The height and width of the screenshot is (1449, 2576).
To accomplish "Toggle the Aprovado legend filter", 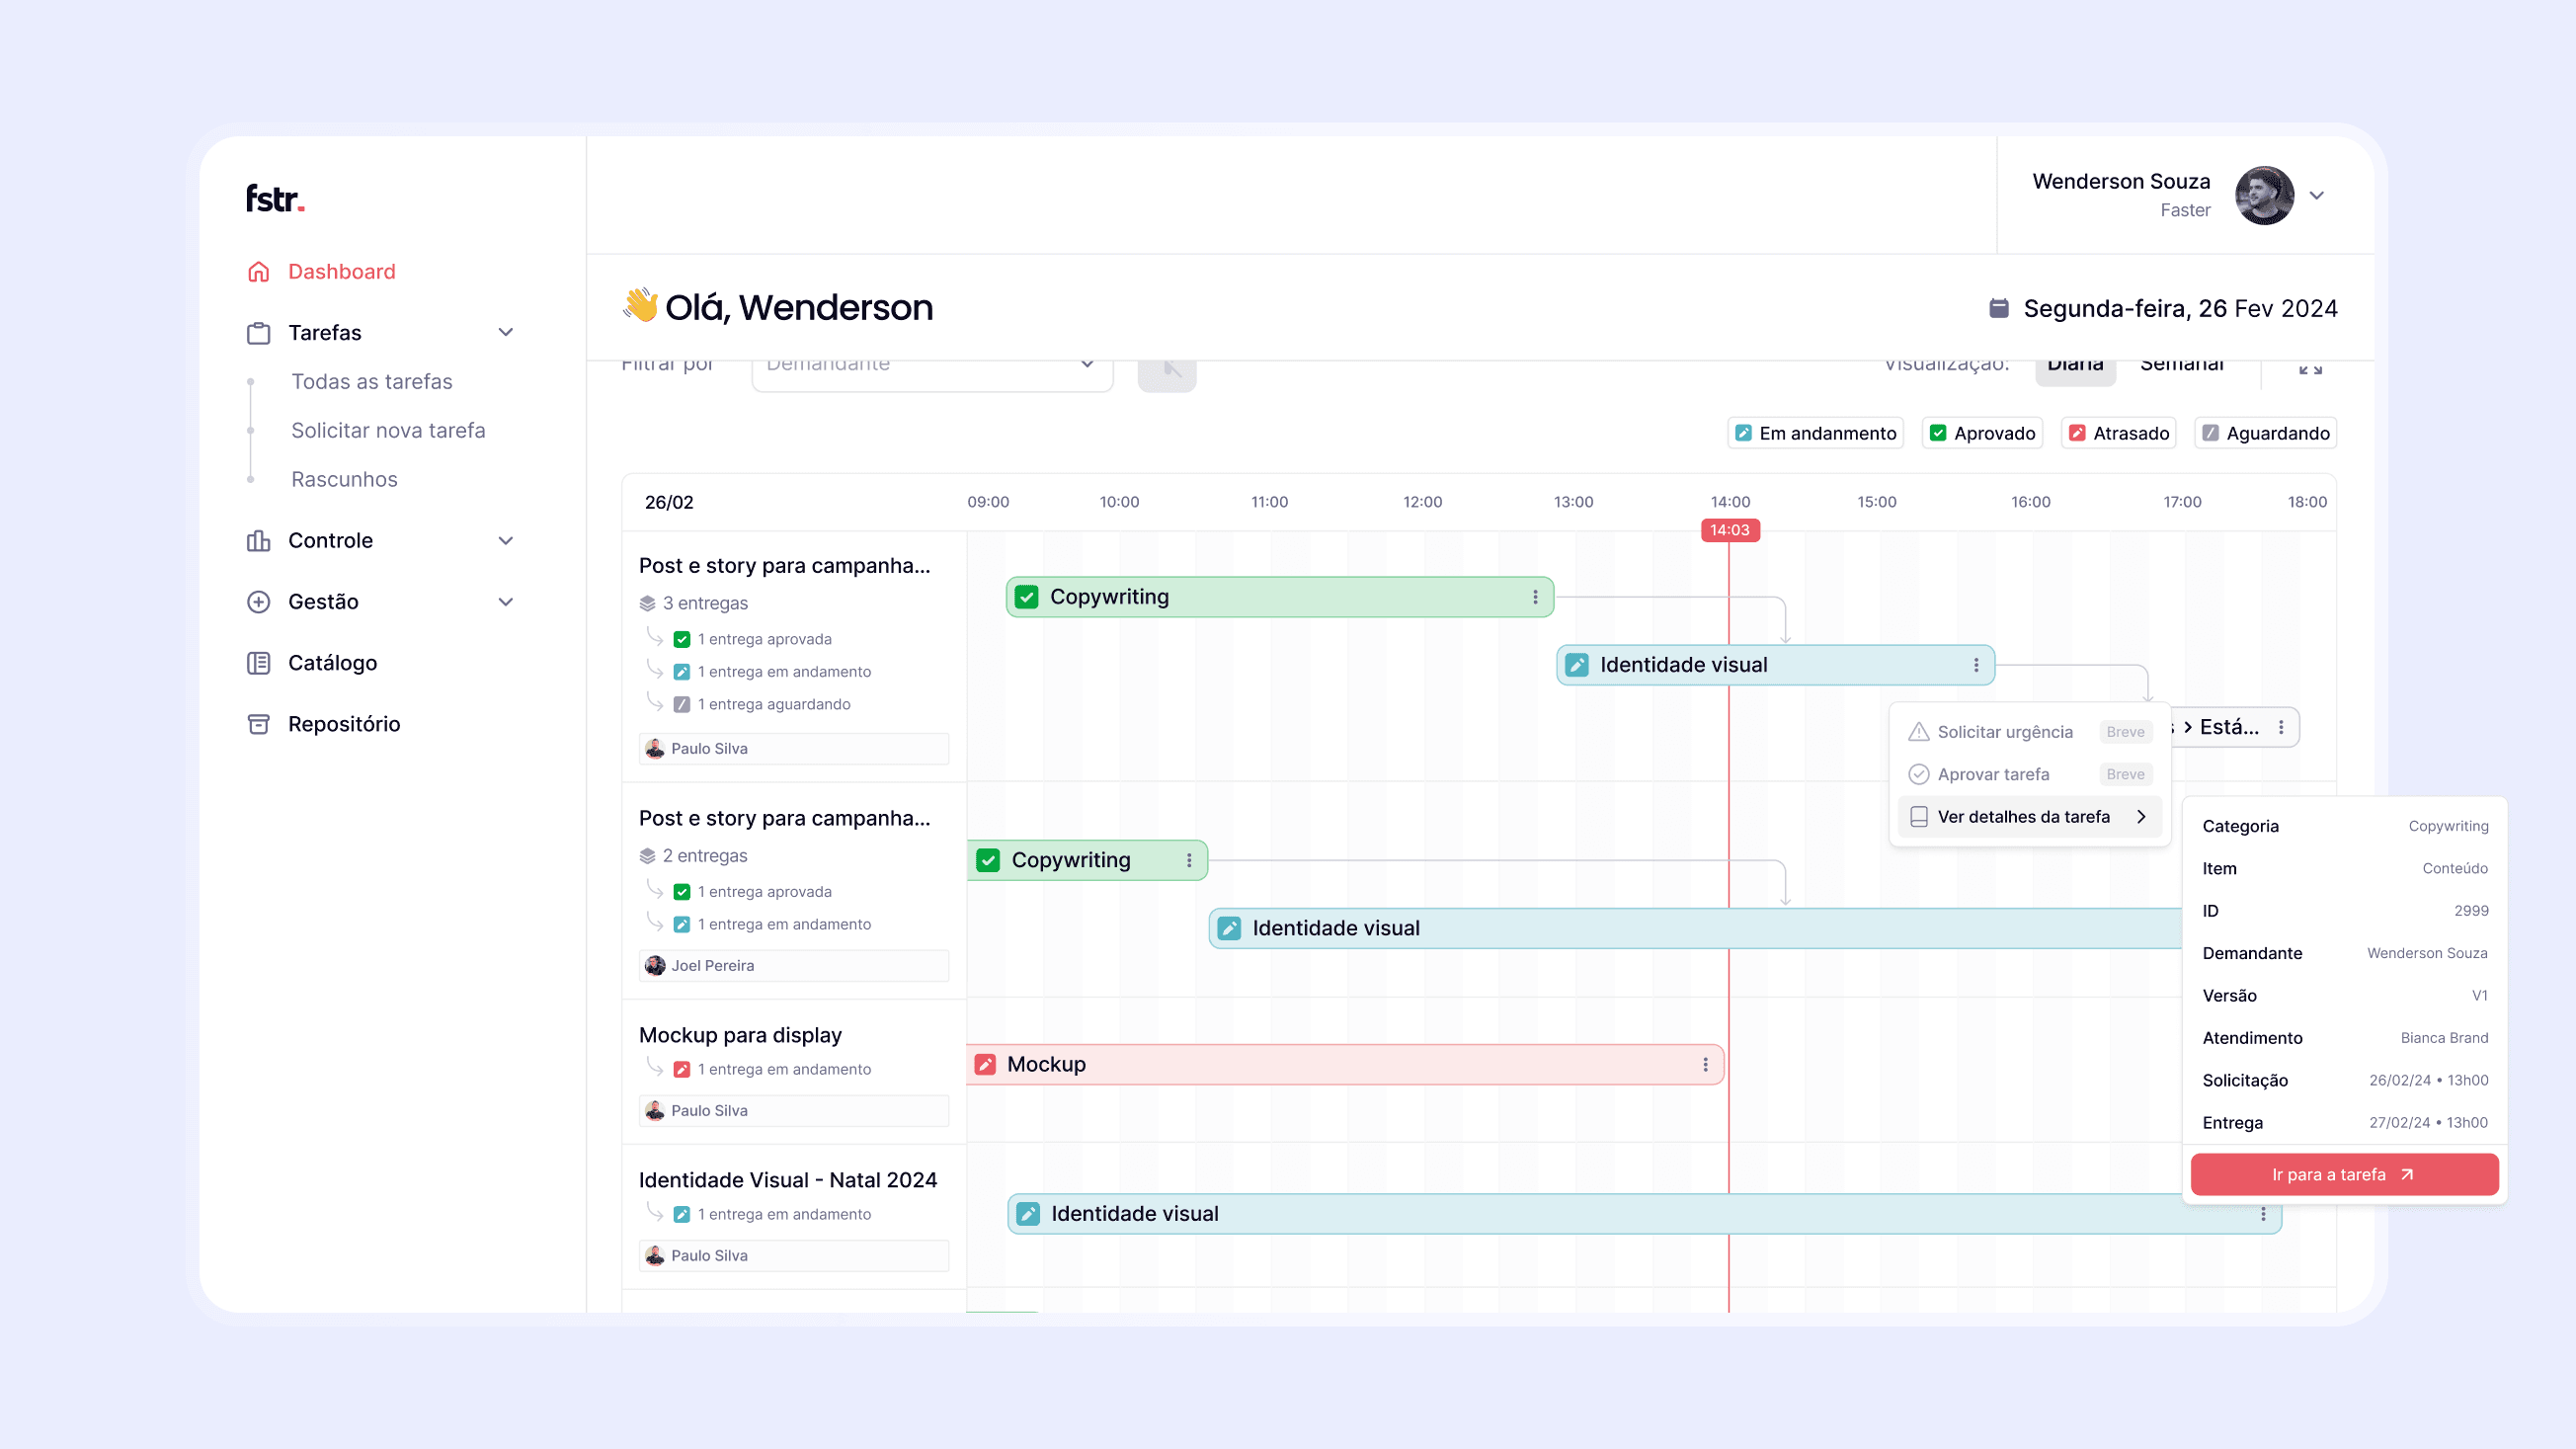I will [x=1982, y=433].
